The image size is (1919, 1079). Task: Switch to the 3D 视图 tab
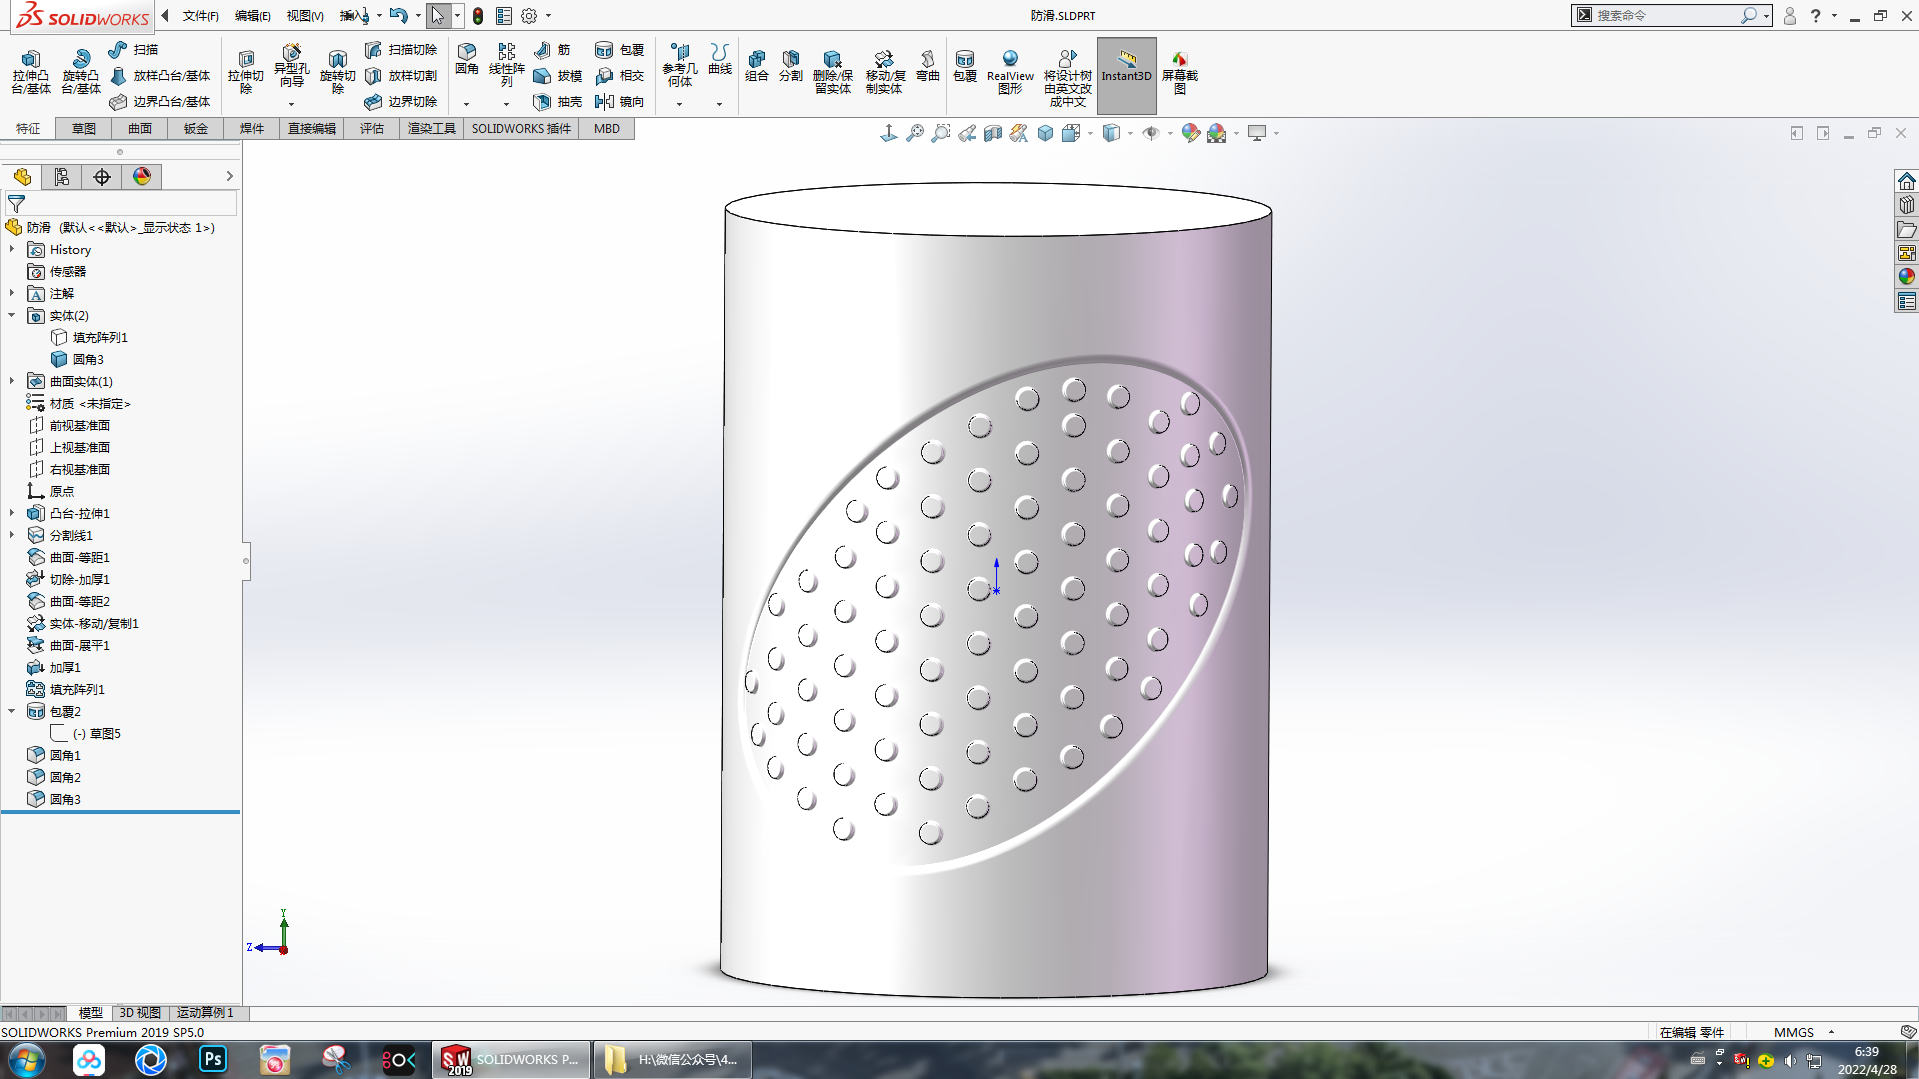pyautogui.click(x=140, y=1013)
